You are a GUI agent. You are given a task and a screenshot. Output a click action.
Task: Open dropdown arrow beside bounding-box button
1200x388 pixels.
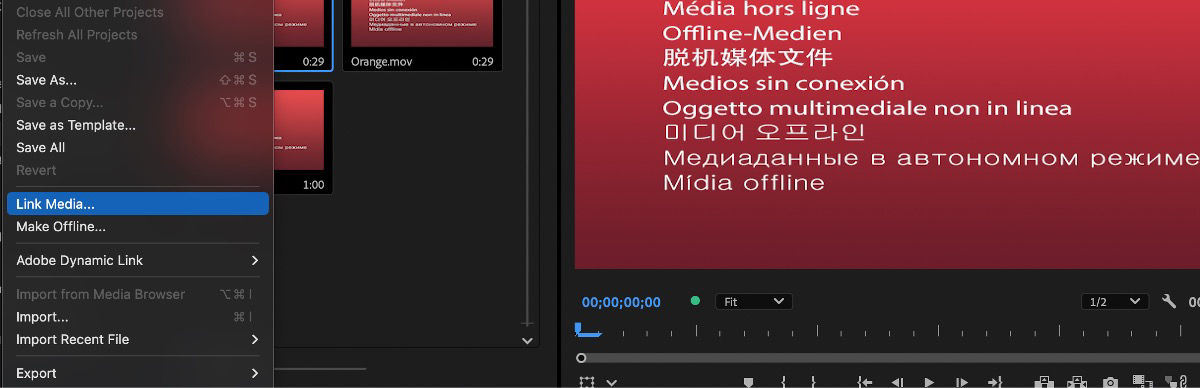(x=611, y=382)
